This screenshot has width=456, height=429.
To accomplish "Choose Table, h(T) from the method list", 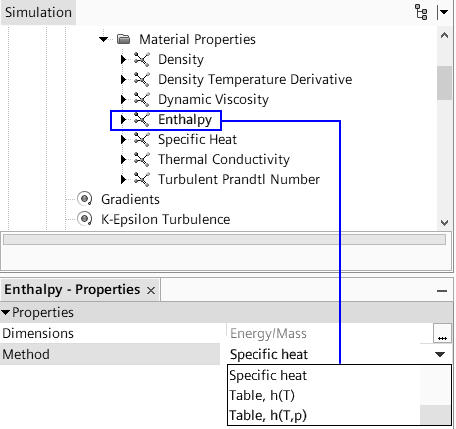I will pyautogui.click(x=323, y=395).
